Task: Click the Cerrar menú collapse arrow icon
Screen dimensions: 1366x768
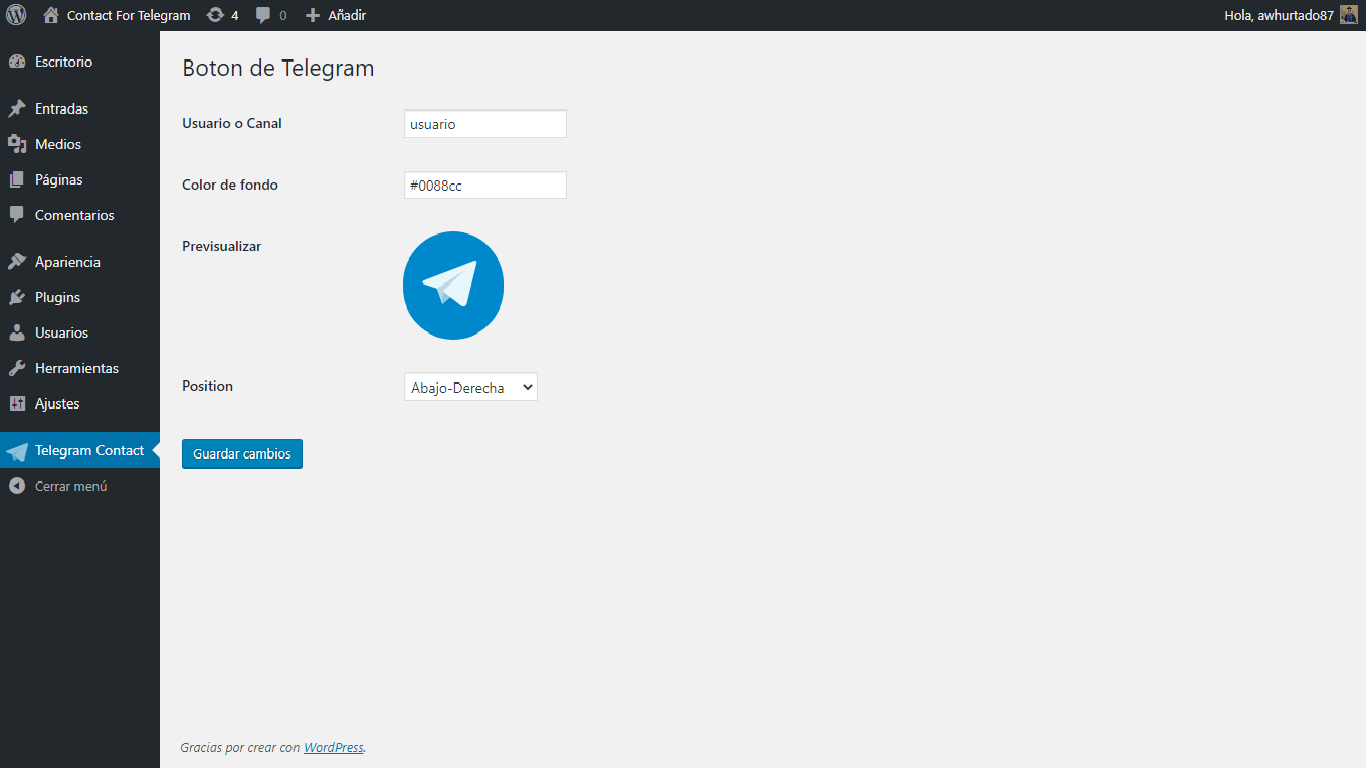Action: 16,486
